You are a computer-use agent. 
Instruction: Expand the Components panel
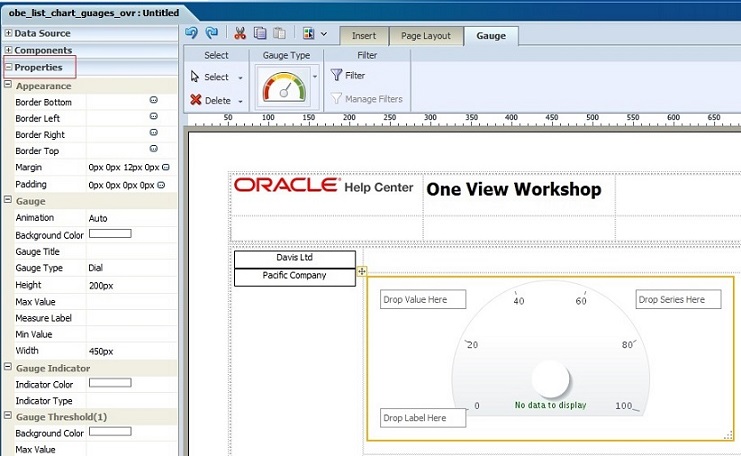9,50
